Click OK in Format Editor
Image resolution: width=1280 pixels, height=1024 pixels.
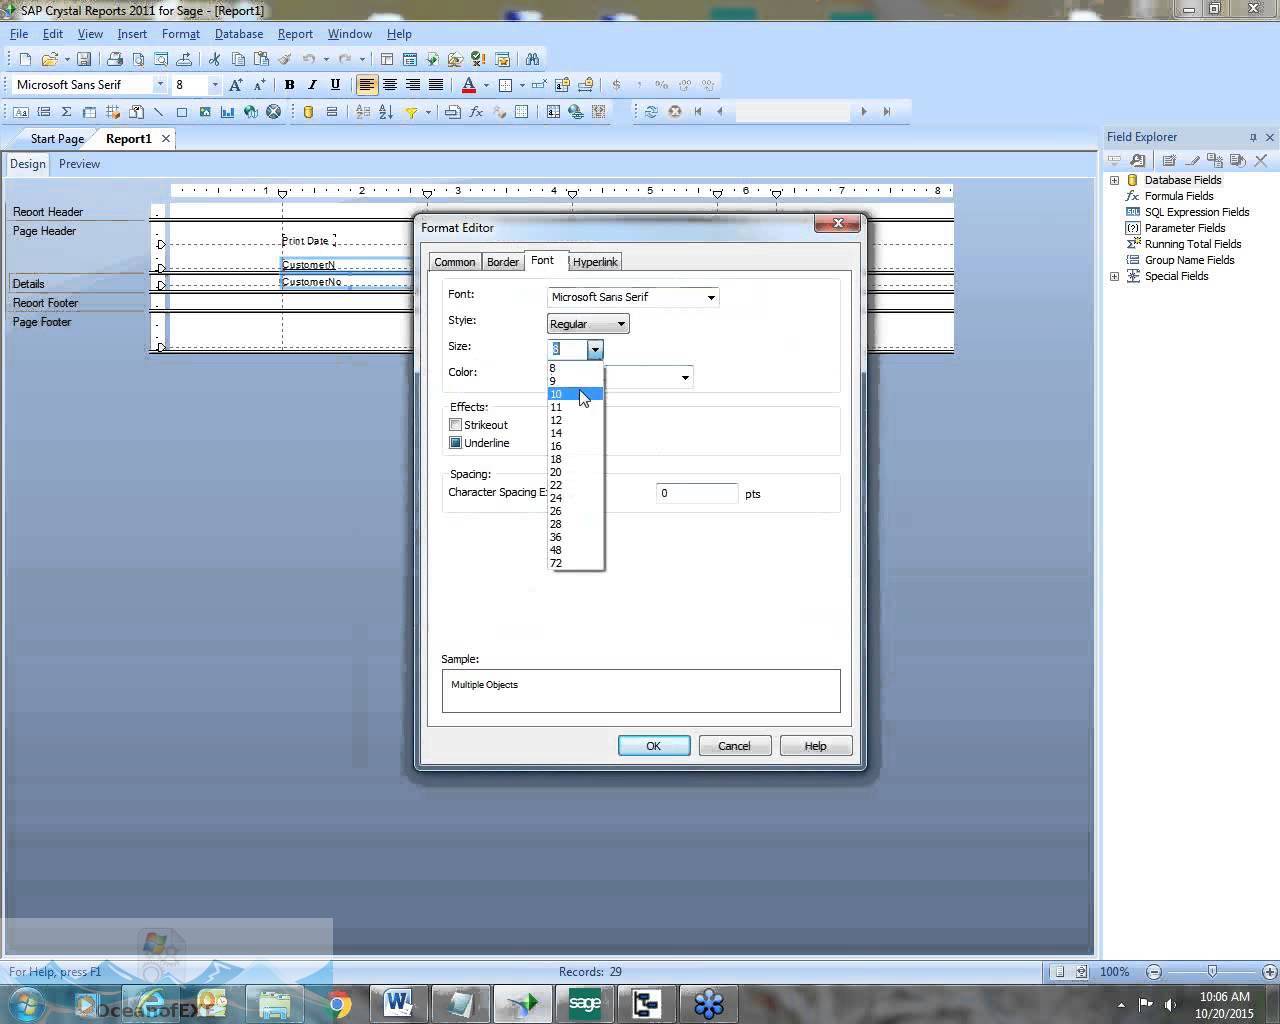pyautogui.click(x=654, y=746)
